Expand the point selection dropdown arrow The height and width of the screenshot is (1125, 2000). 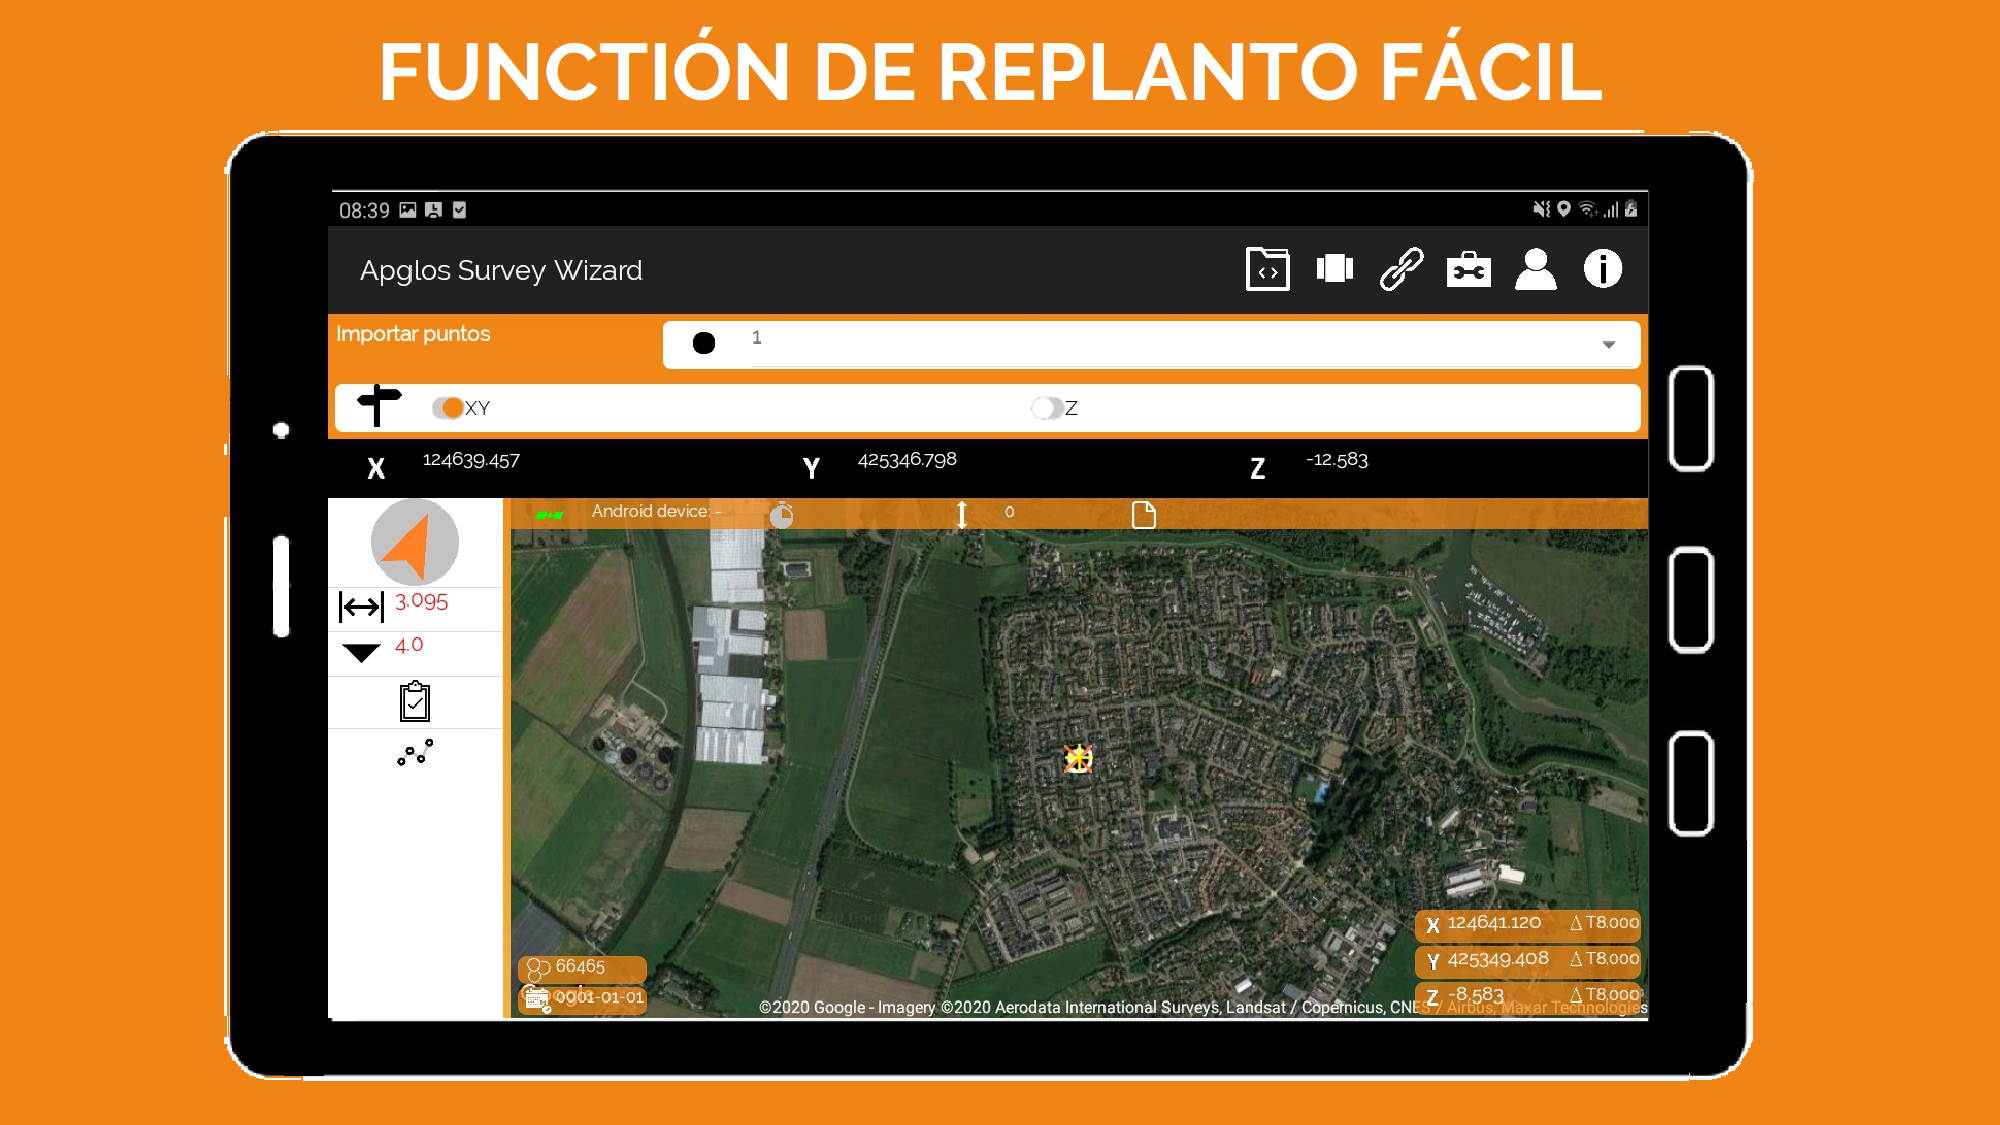(x=1609, y=344)
